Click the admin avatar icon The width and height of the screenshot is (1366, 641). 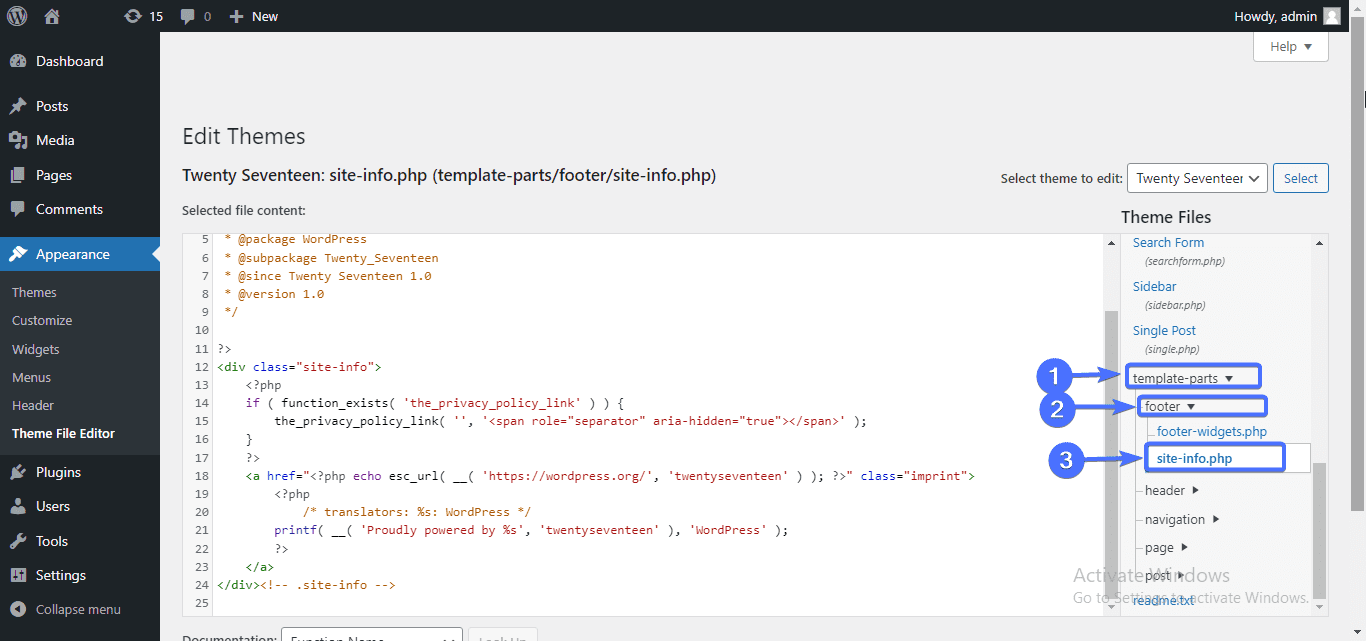pyautogui.click(x=1332, y=16)
